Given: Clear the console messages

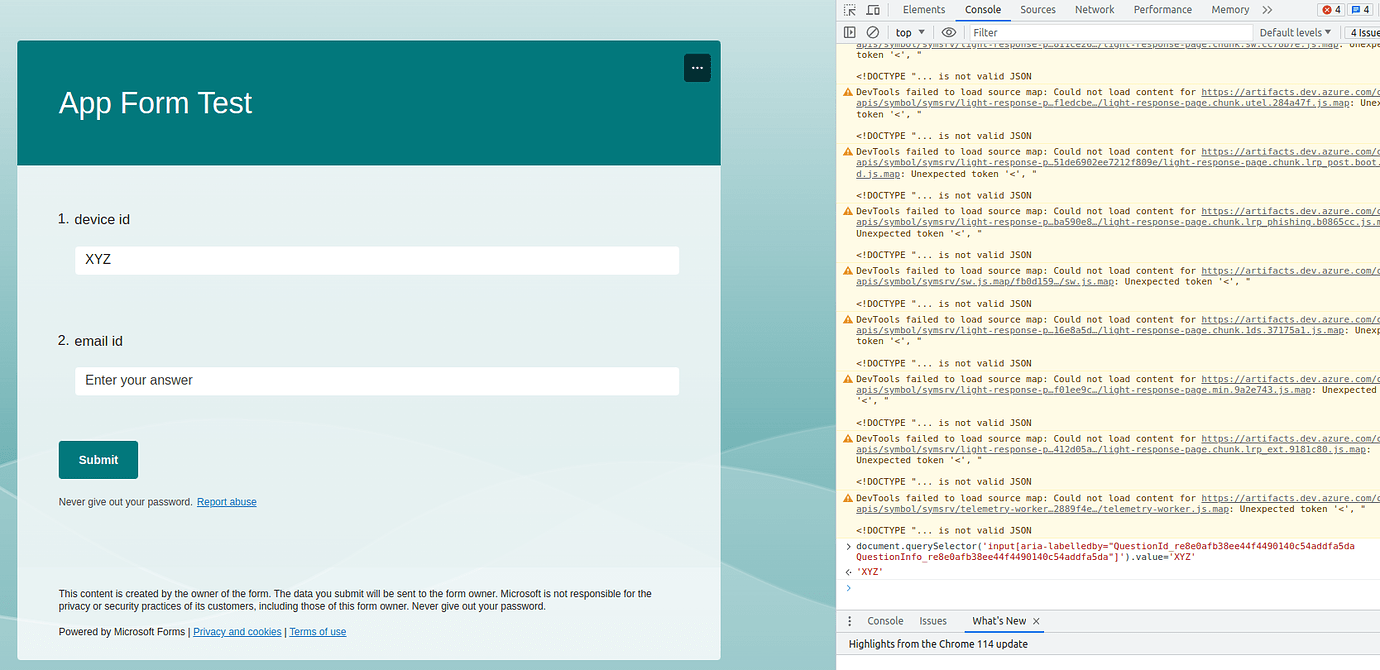Looking at the screenshot, I should (871, 32).
